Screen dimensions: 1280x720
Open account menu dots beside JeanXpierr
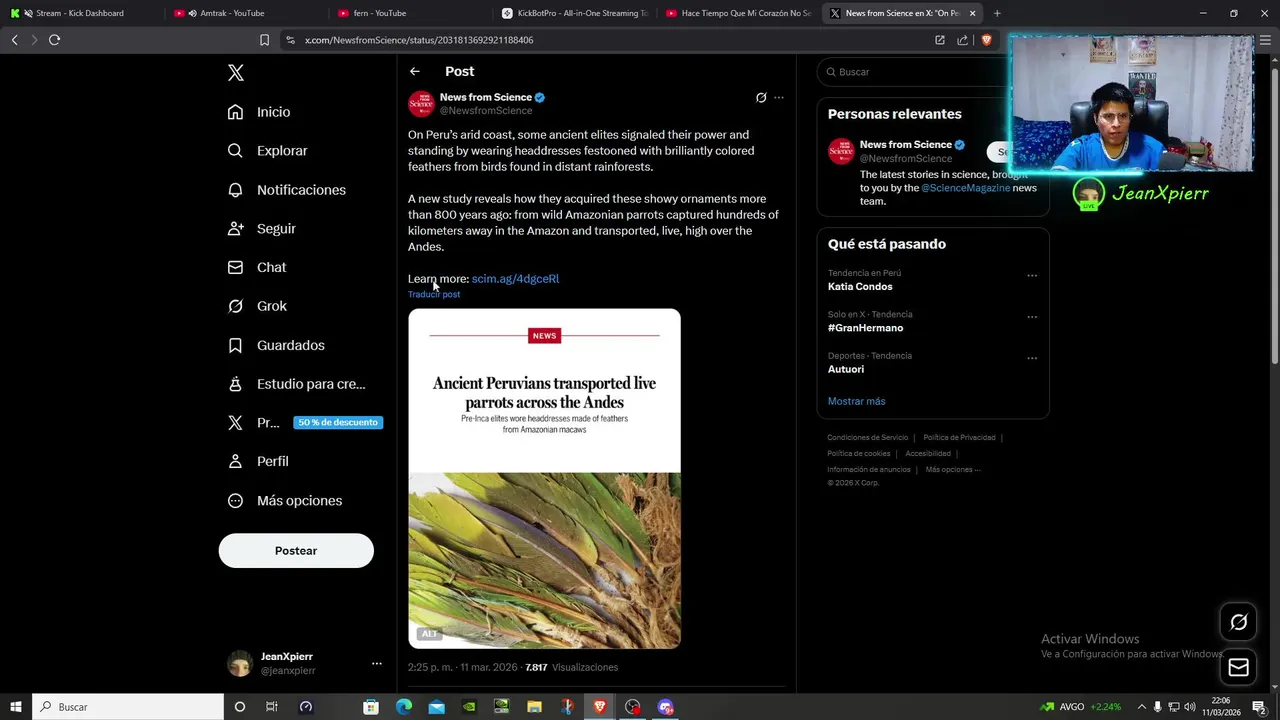[377, 664]
